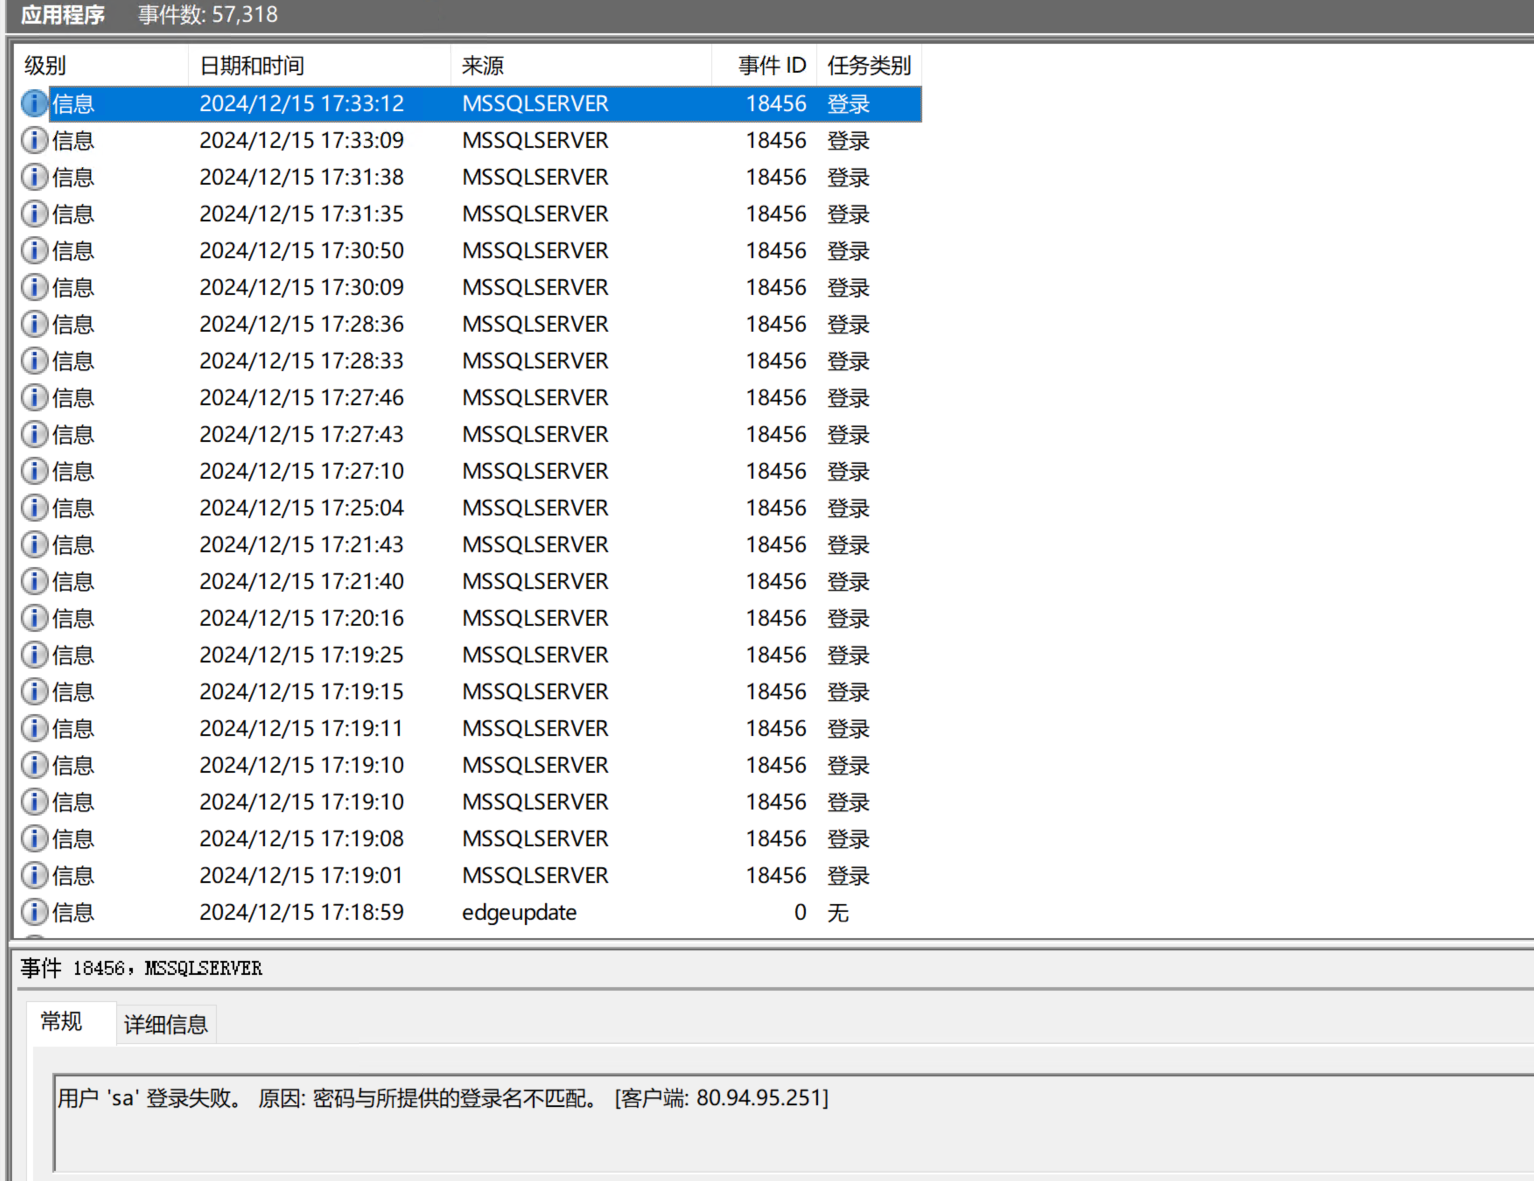This screenshot has width=1534, height=1181.
Task: Click event ID 18456 in 17:28:36 row
Action: (x=776, y=324)
